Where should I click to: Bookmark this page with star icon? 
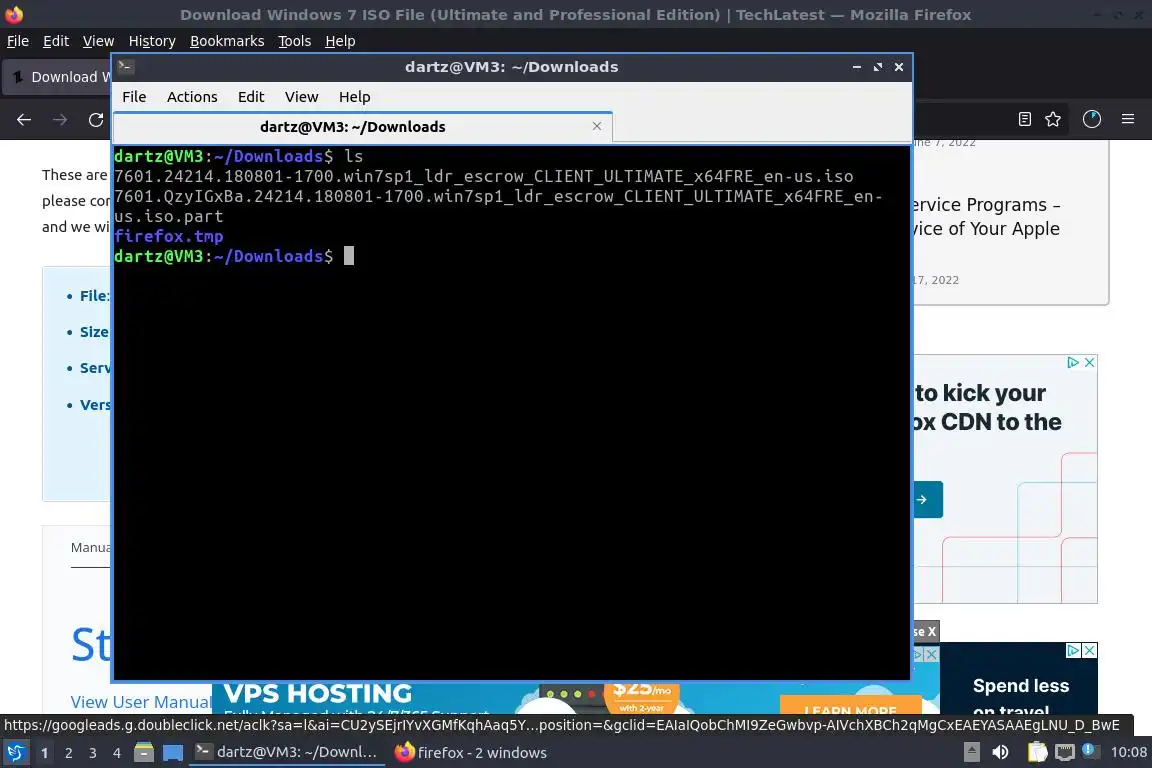[x=1053, y=119]
